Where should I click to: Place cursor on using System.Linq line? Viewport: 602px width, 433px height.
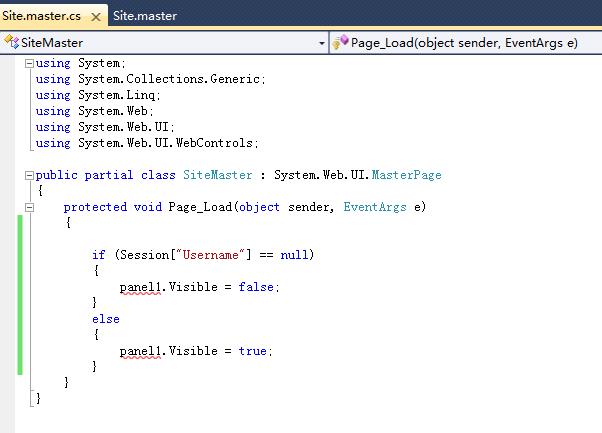(x=98, y=95)
